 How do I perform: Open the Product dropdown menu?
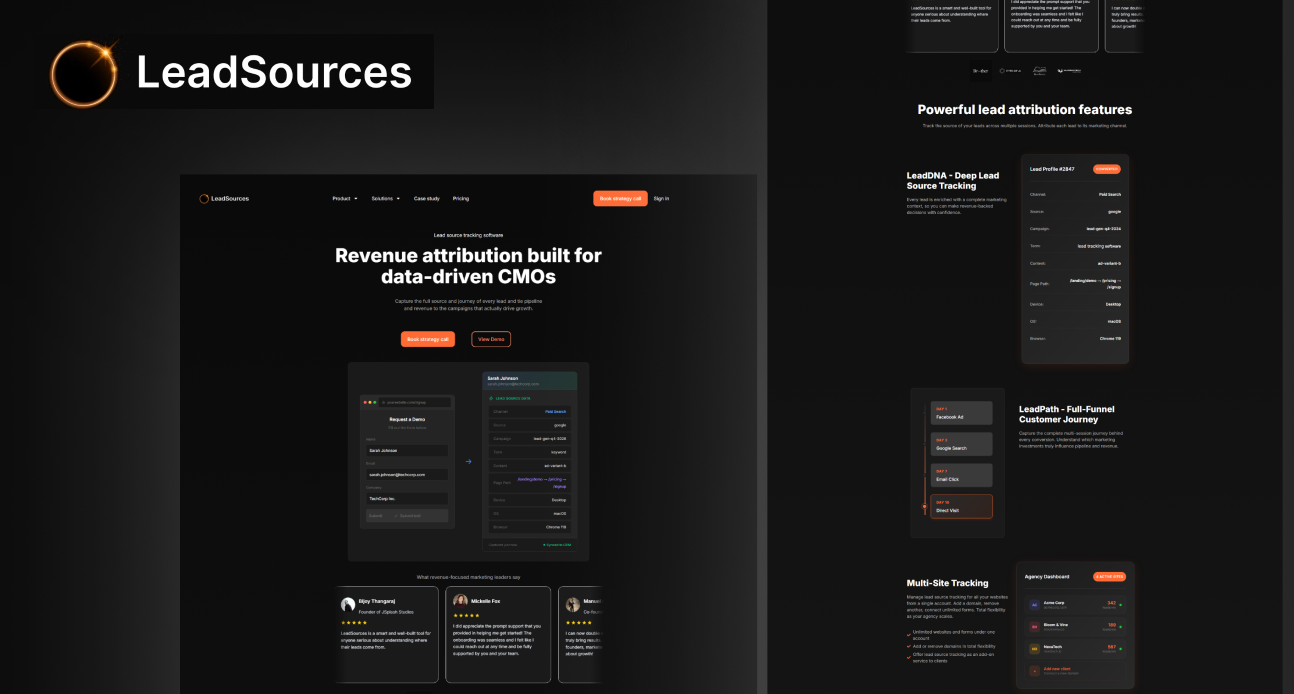tap(345, 199)
